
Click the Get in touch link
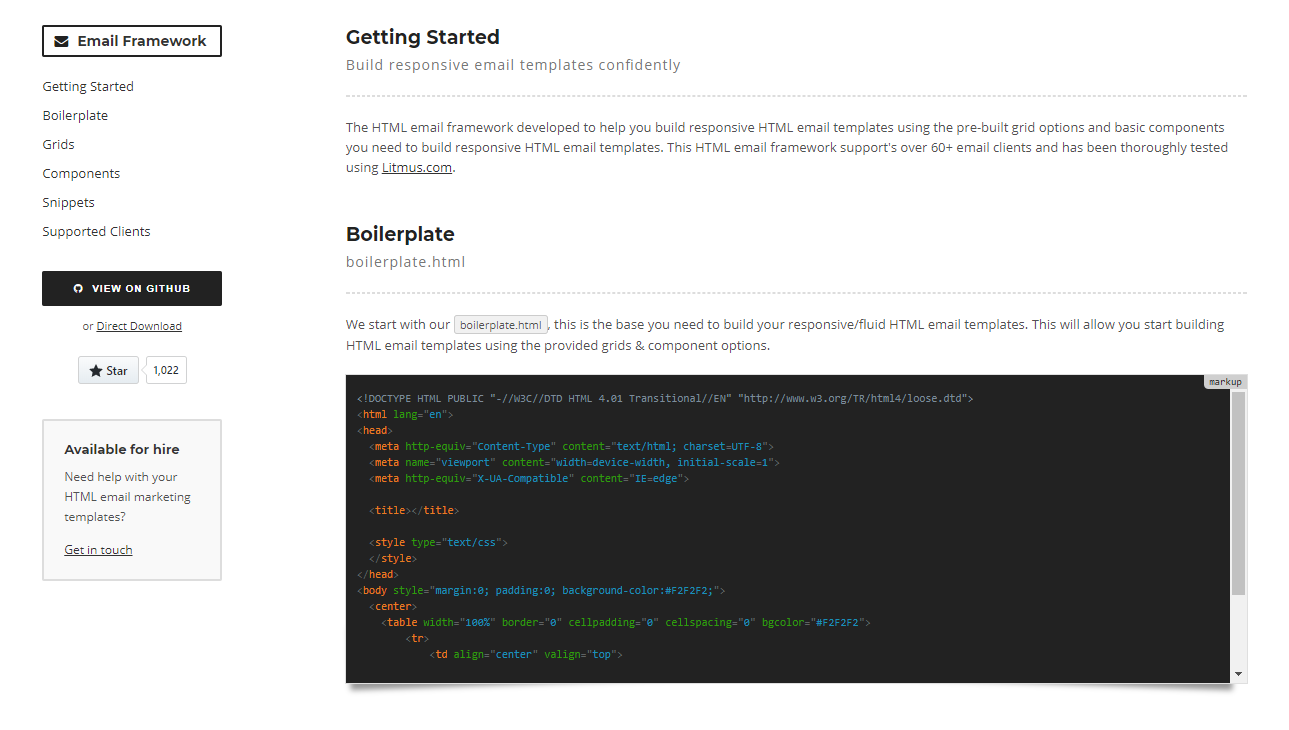(98, 550)
